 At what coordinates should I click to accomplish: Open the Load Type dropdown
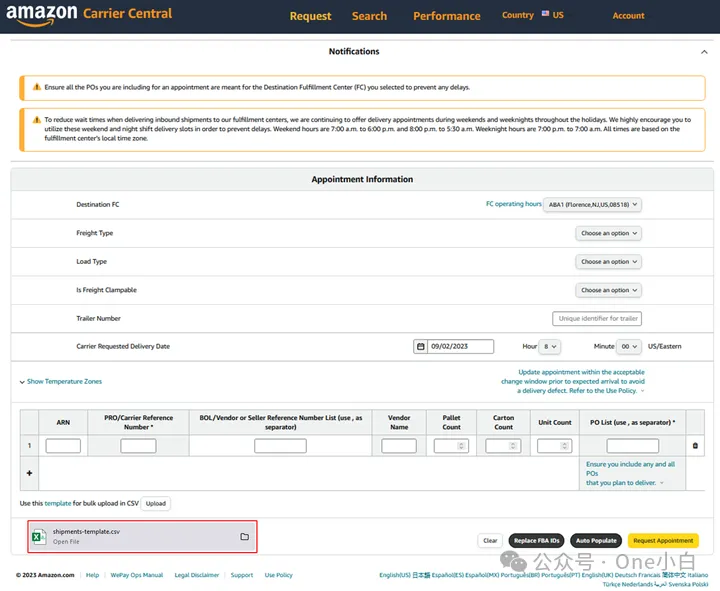coord(608,262)
